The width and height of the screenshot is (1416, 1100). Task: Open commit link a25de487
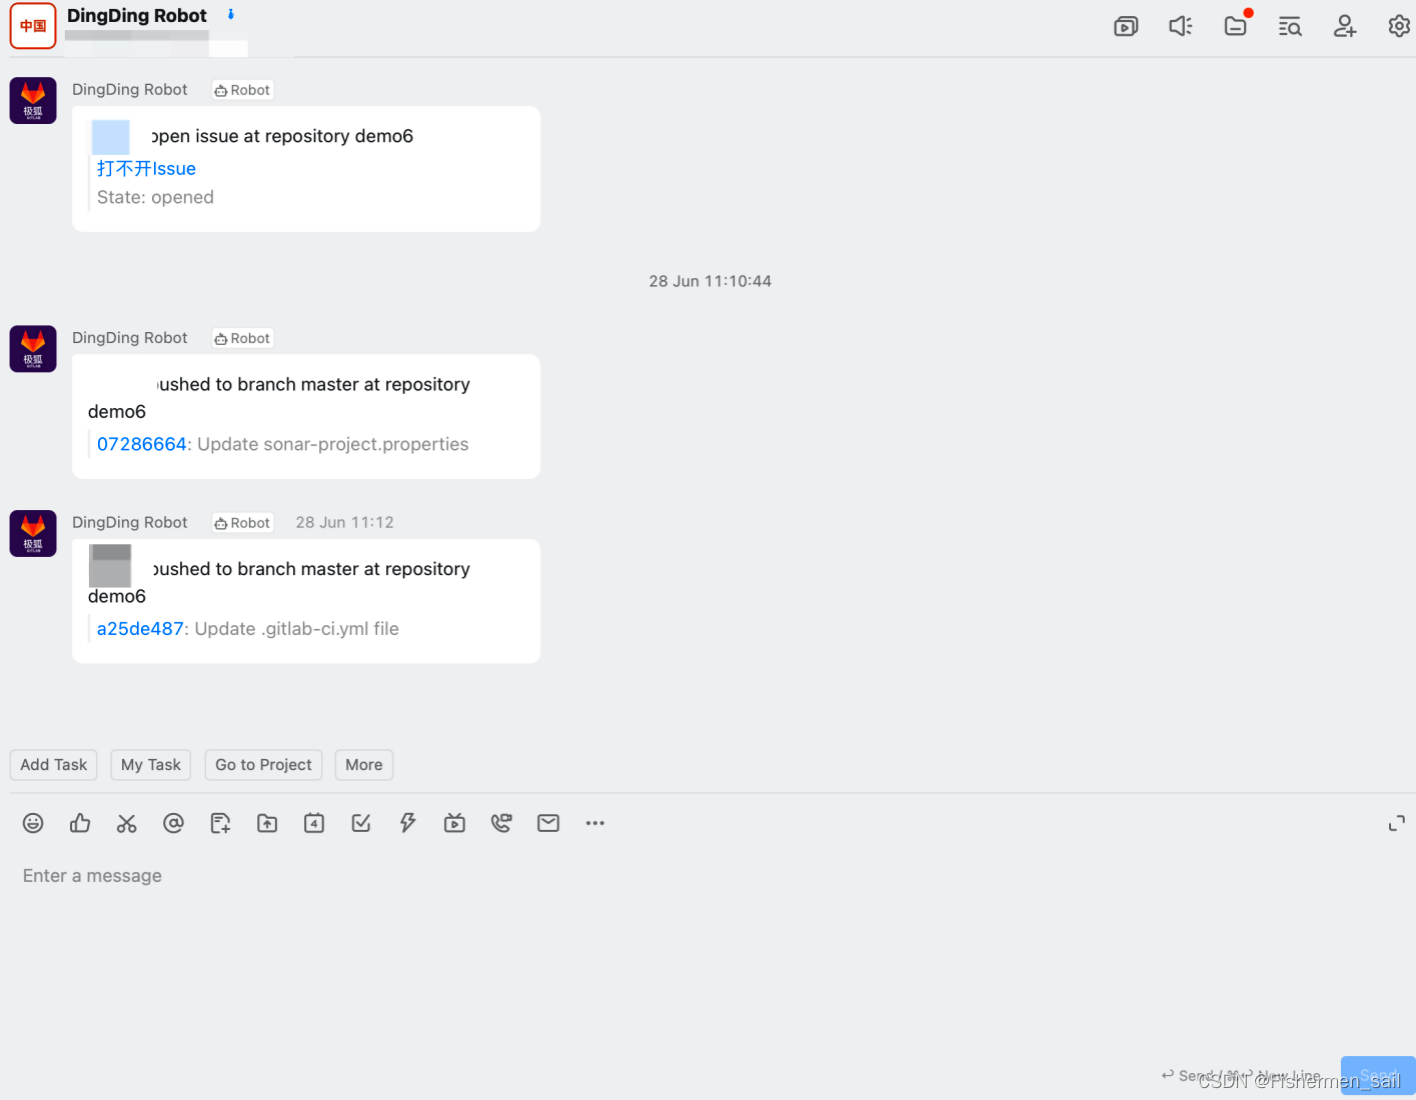(140, 629)
